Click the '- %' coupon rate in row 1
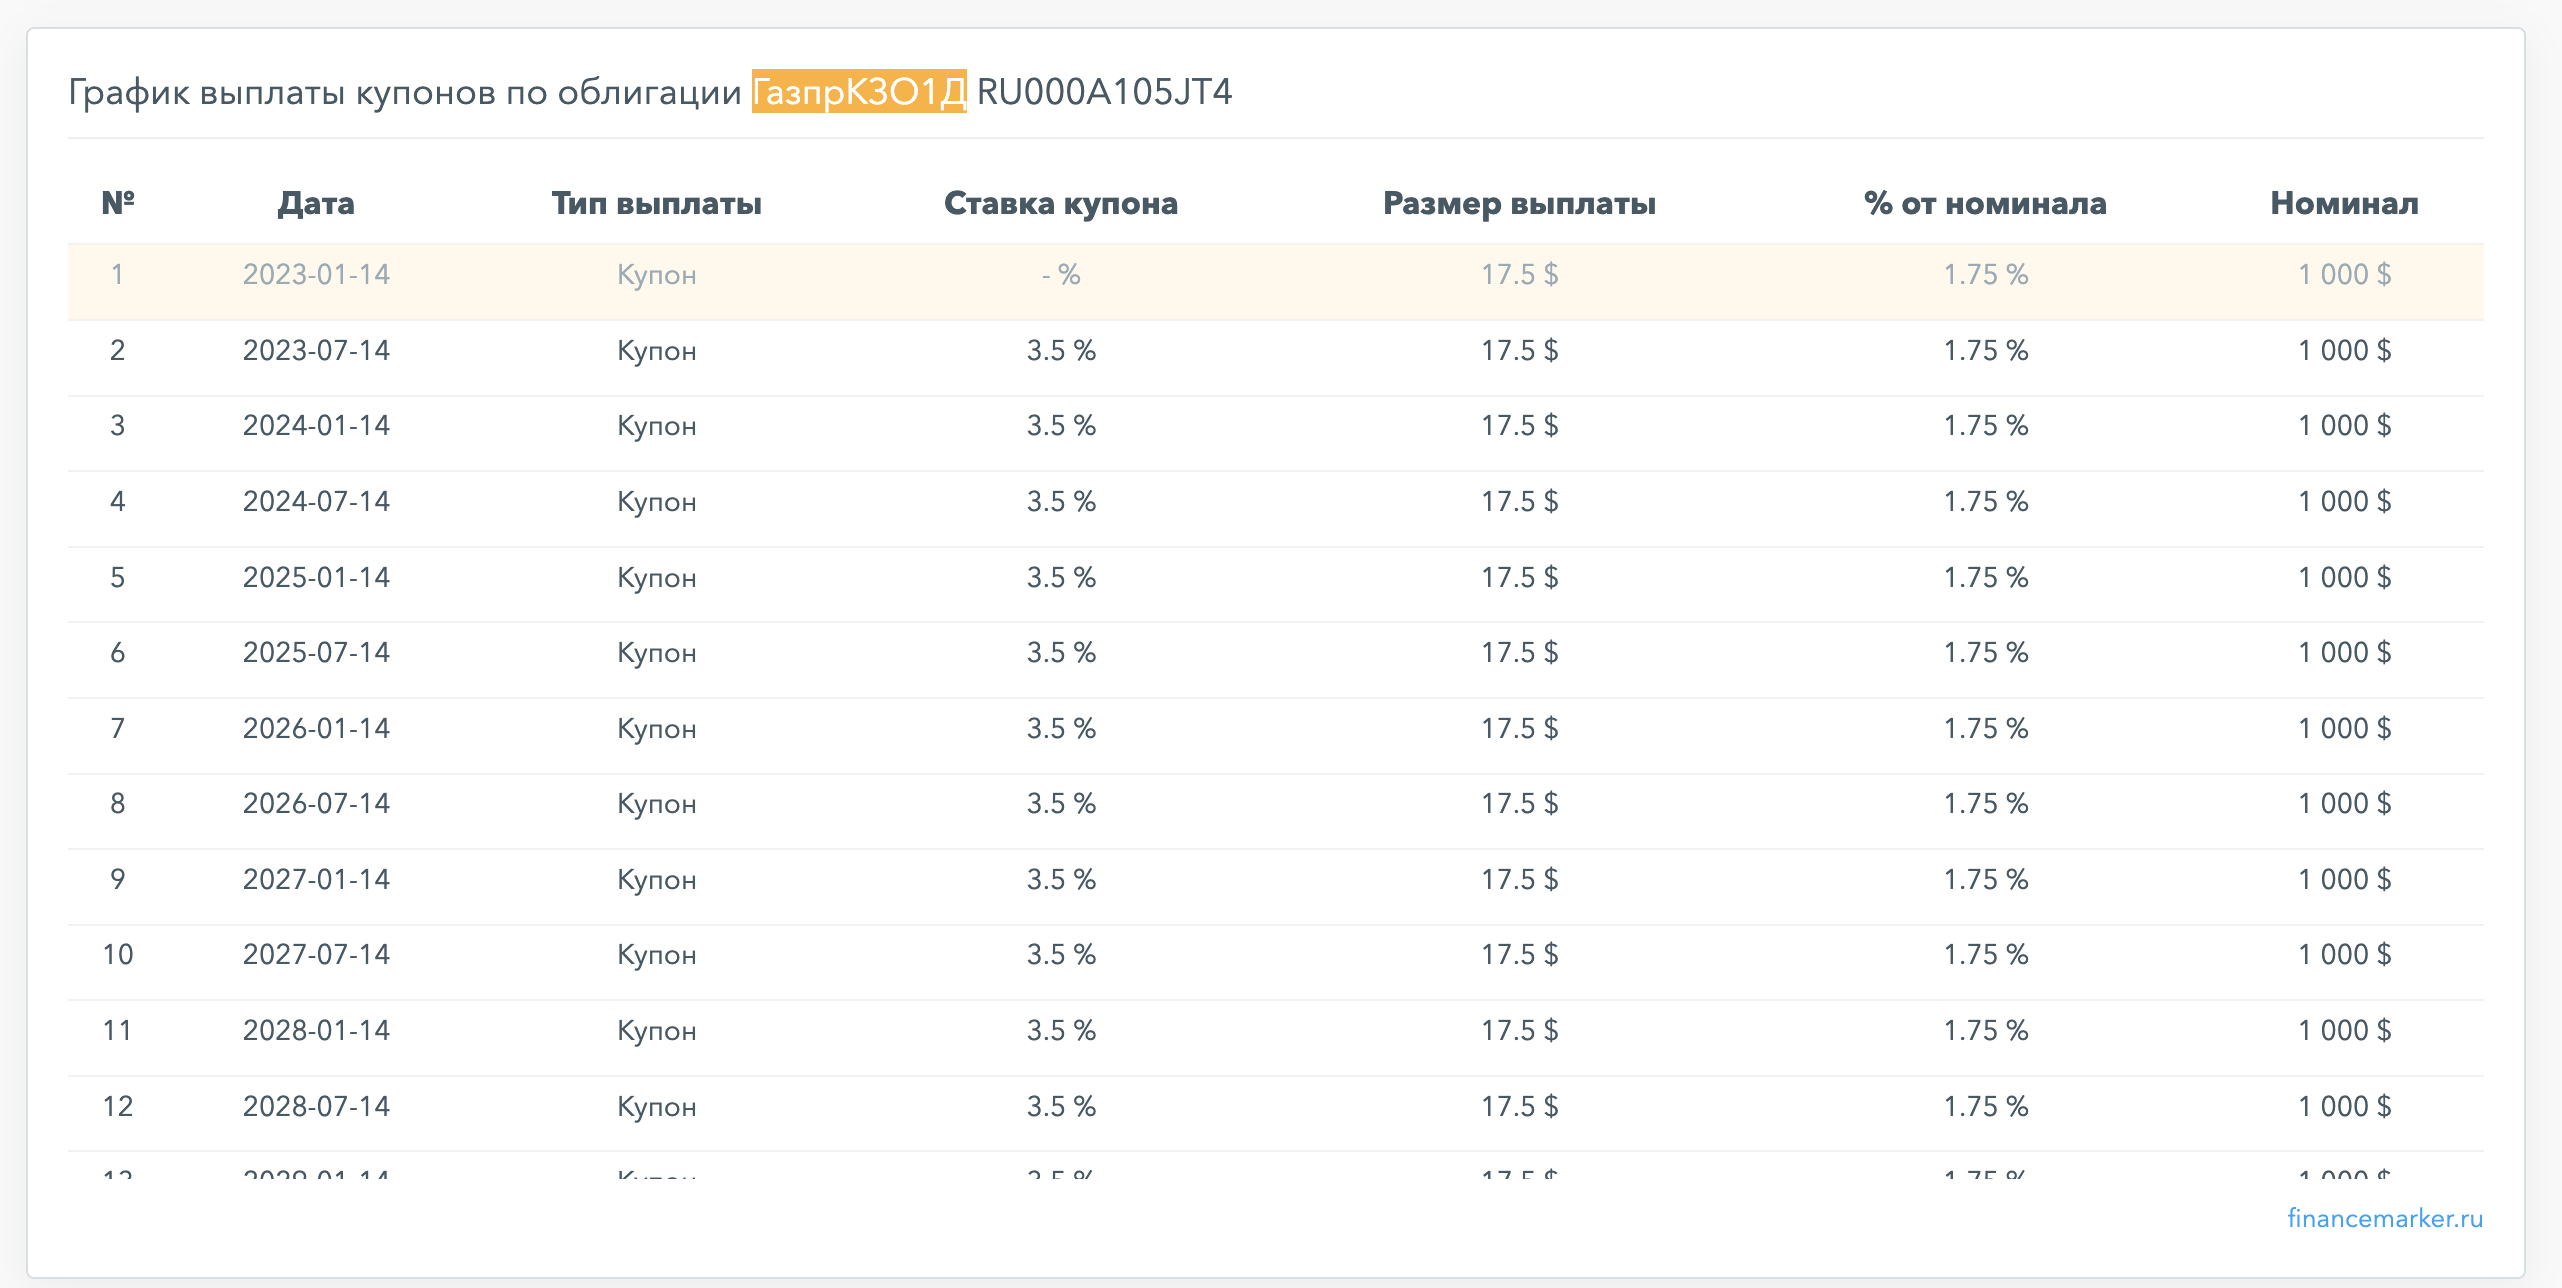This screenshot has width=2562, height=1288. (x=1061, y=274)
